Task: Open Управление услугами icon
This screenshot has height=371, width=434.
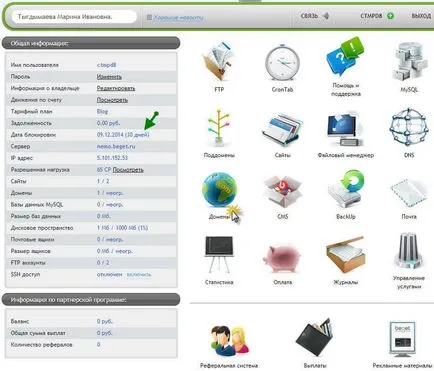Action: tap(408, 252)
